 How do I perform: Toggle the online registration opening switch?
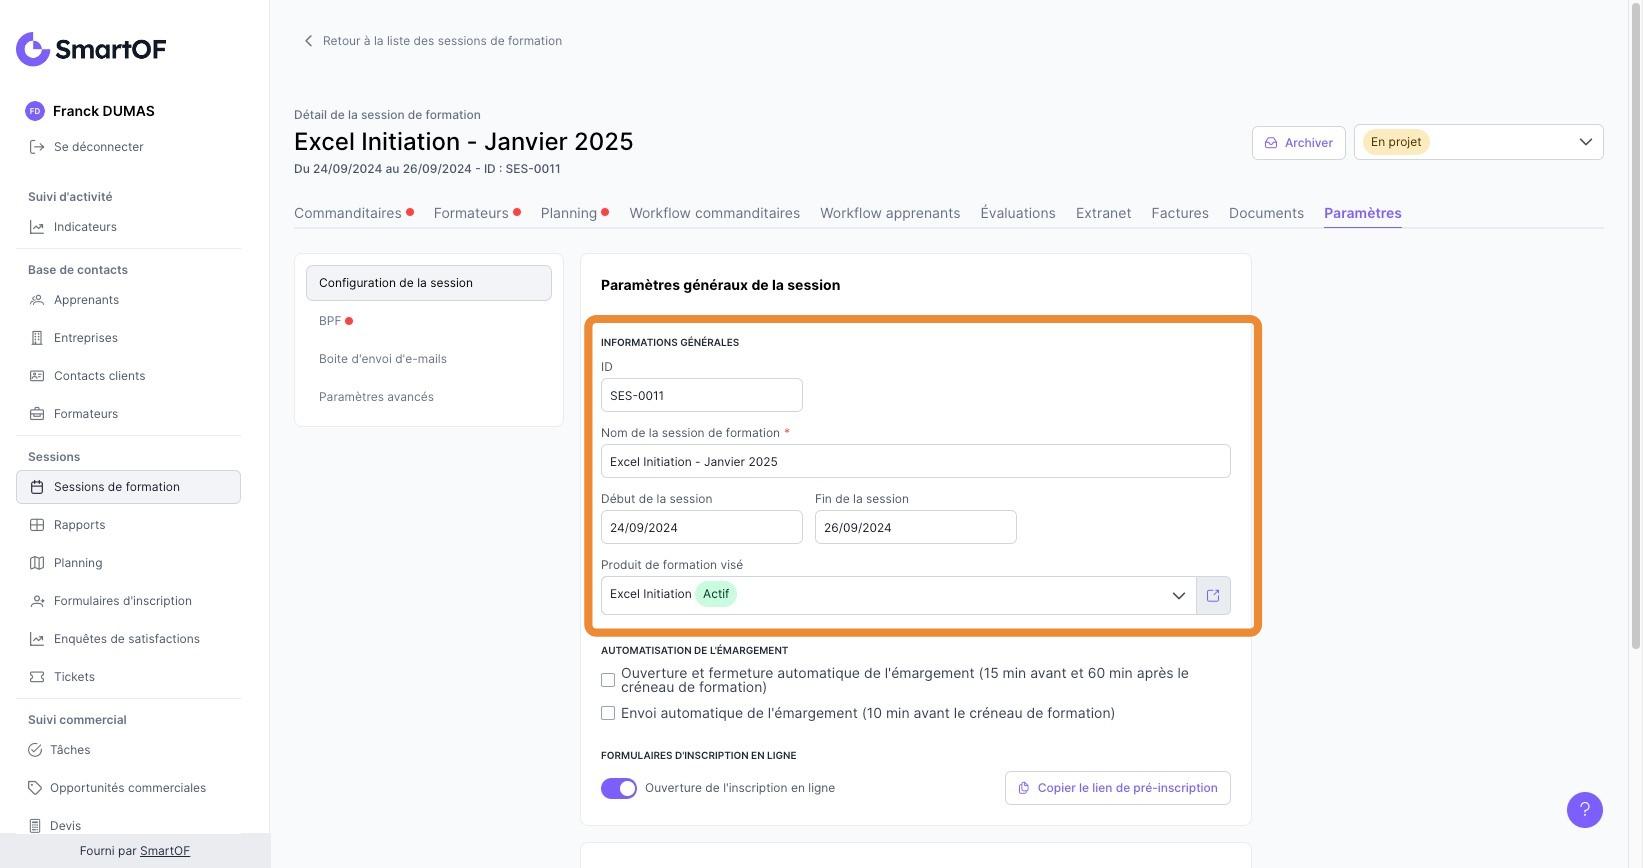click(619, 788)
